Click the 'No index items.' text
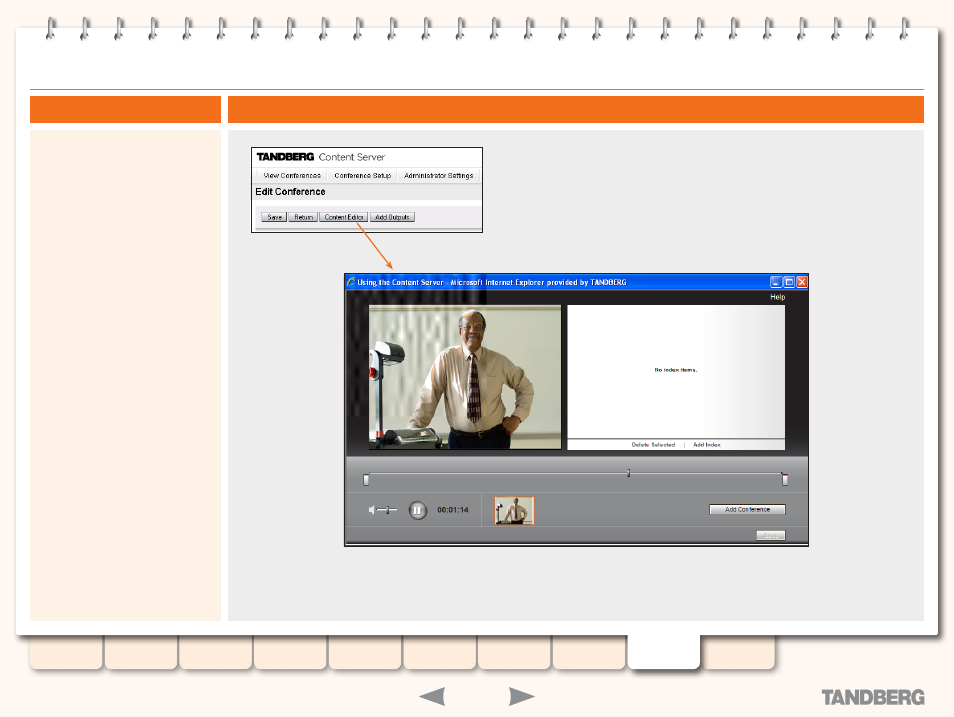This screenshot has width=954, height=717. [675, 370]
